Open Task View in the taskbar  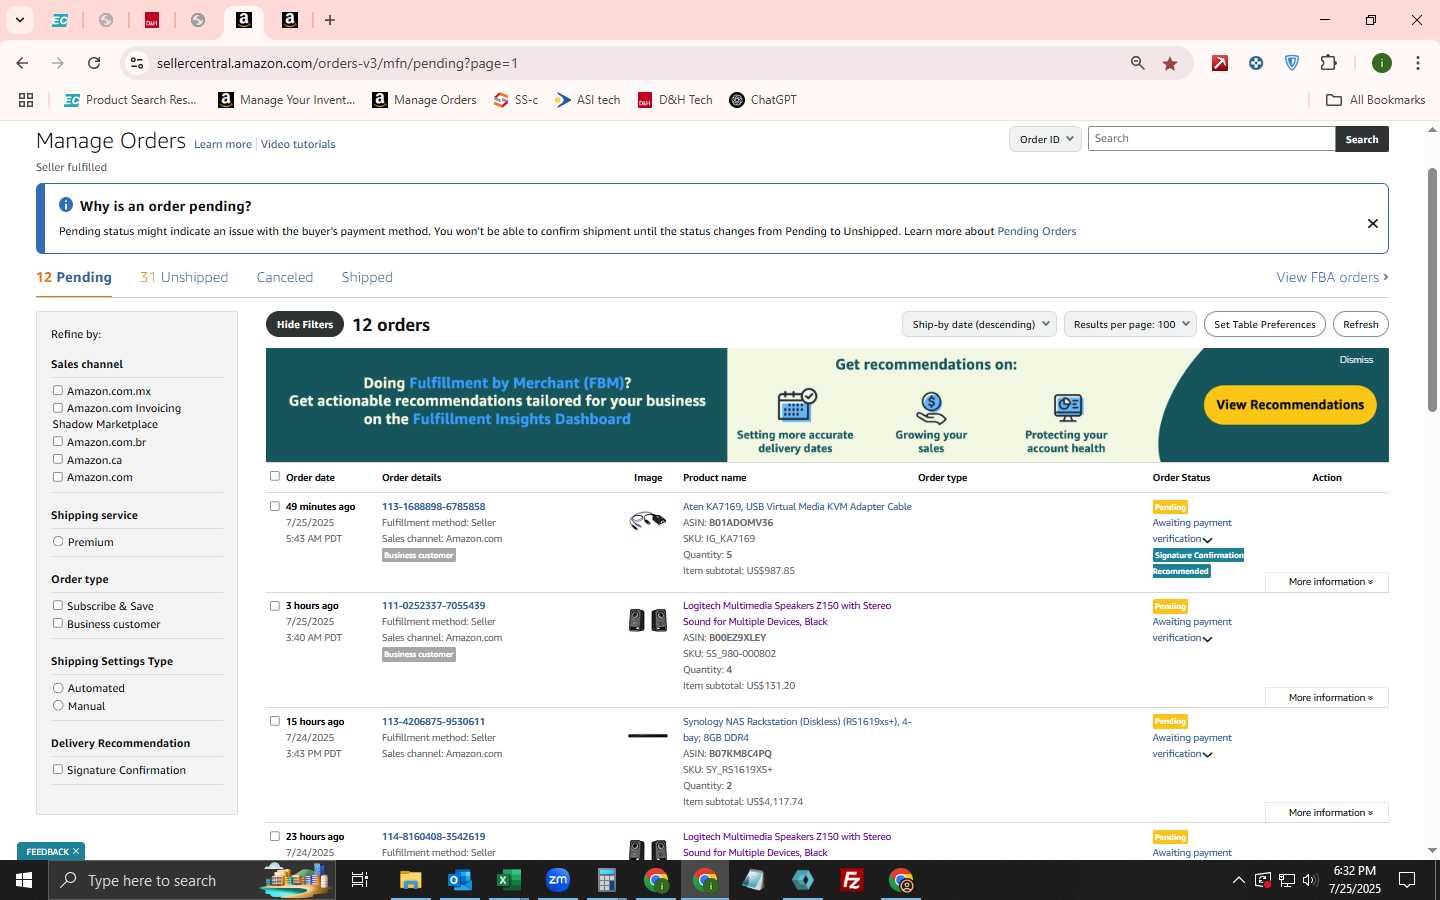point(360,880)
